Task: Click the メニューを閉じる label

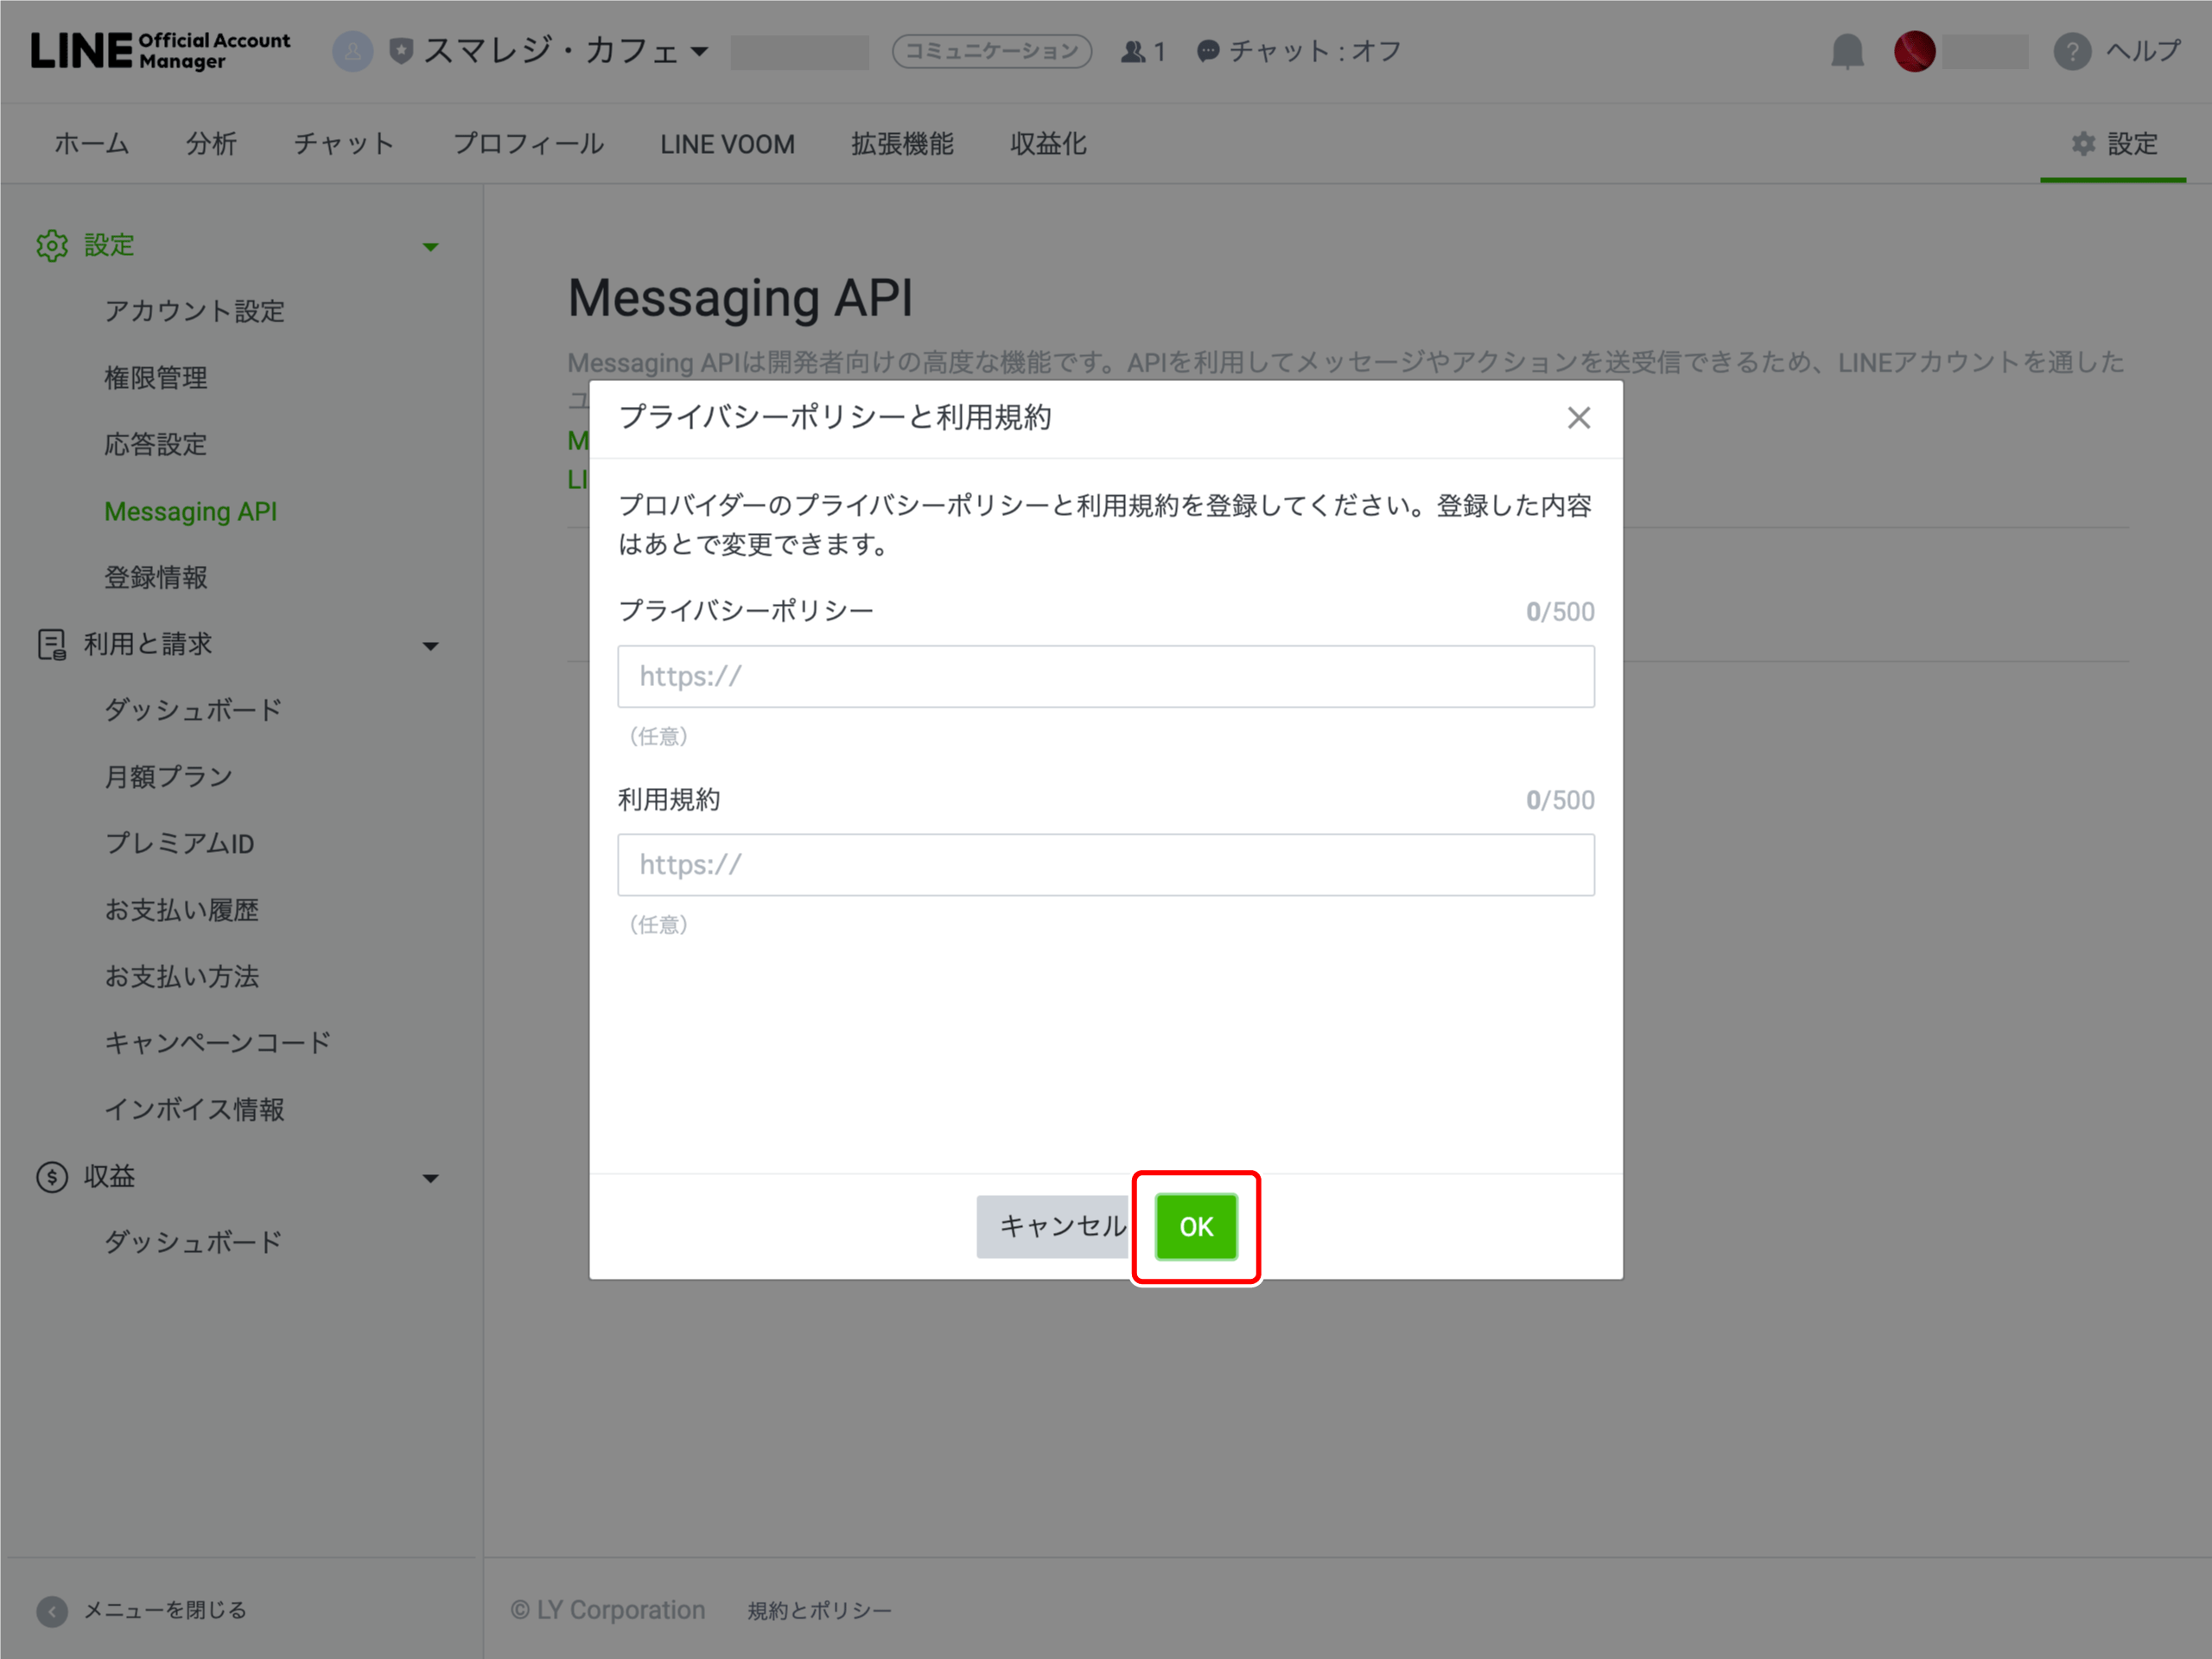Action: coord(165,1610)
